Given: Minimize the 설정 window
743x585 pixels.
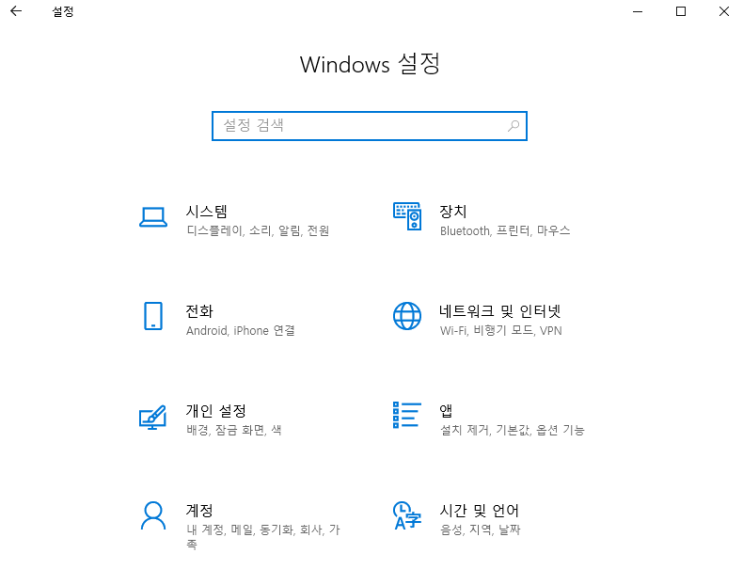Looking at the screenshot, I should (x=638, y=11).
